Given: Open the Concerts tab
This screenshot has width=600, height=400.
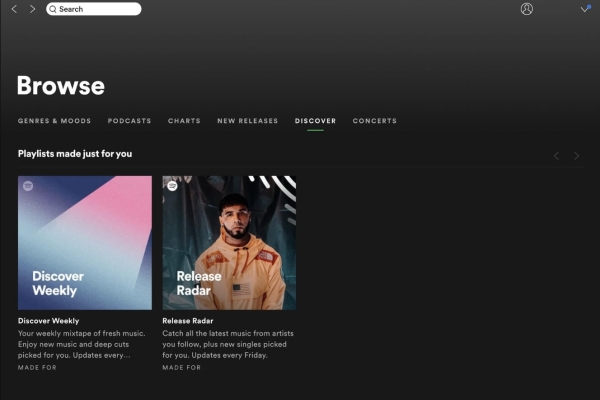Looking at the screenshot, I should pos(375,121).
